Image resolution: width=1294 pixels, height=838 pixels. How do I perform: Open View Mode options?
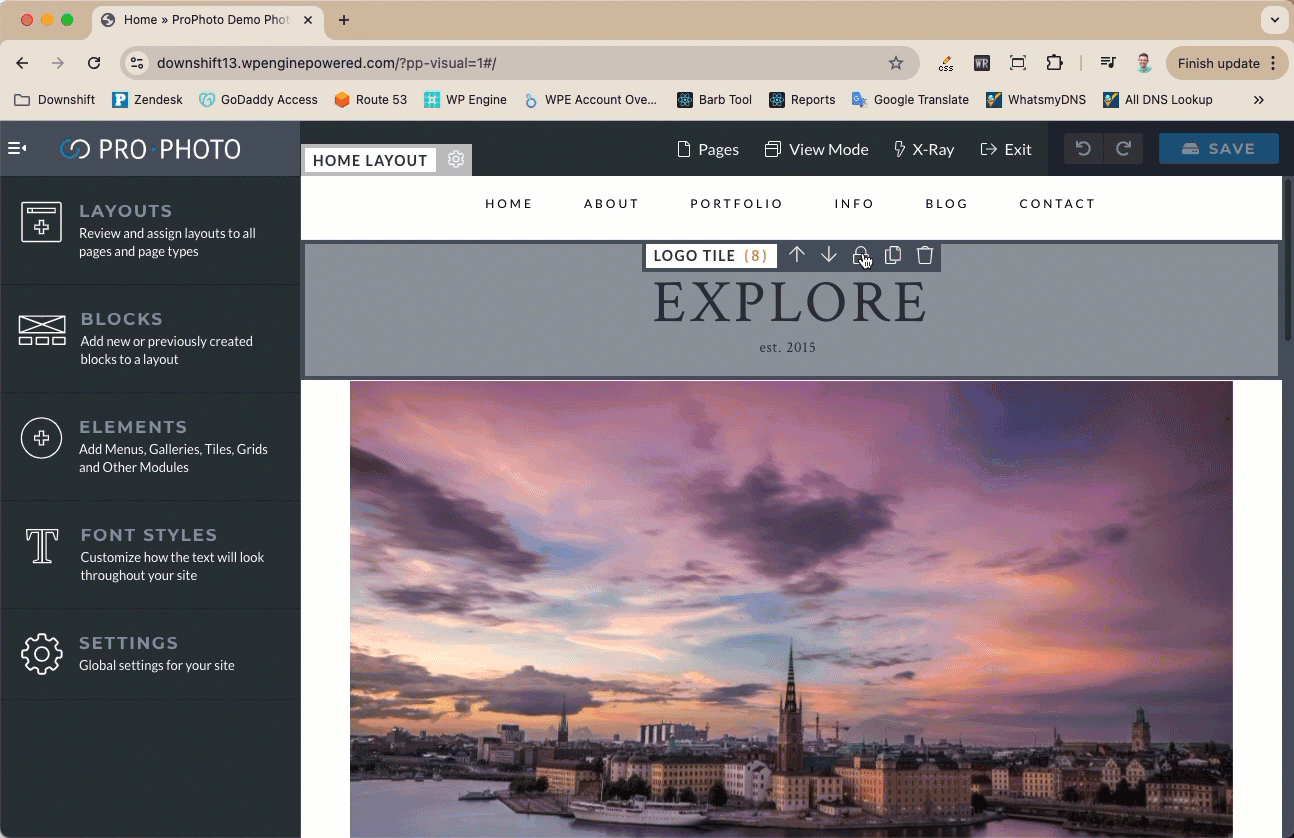[x=817, y=149]
